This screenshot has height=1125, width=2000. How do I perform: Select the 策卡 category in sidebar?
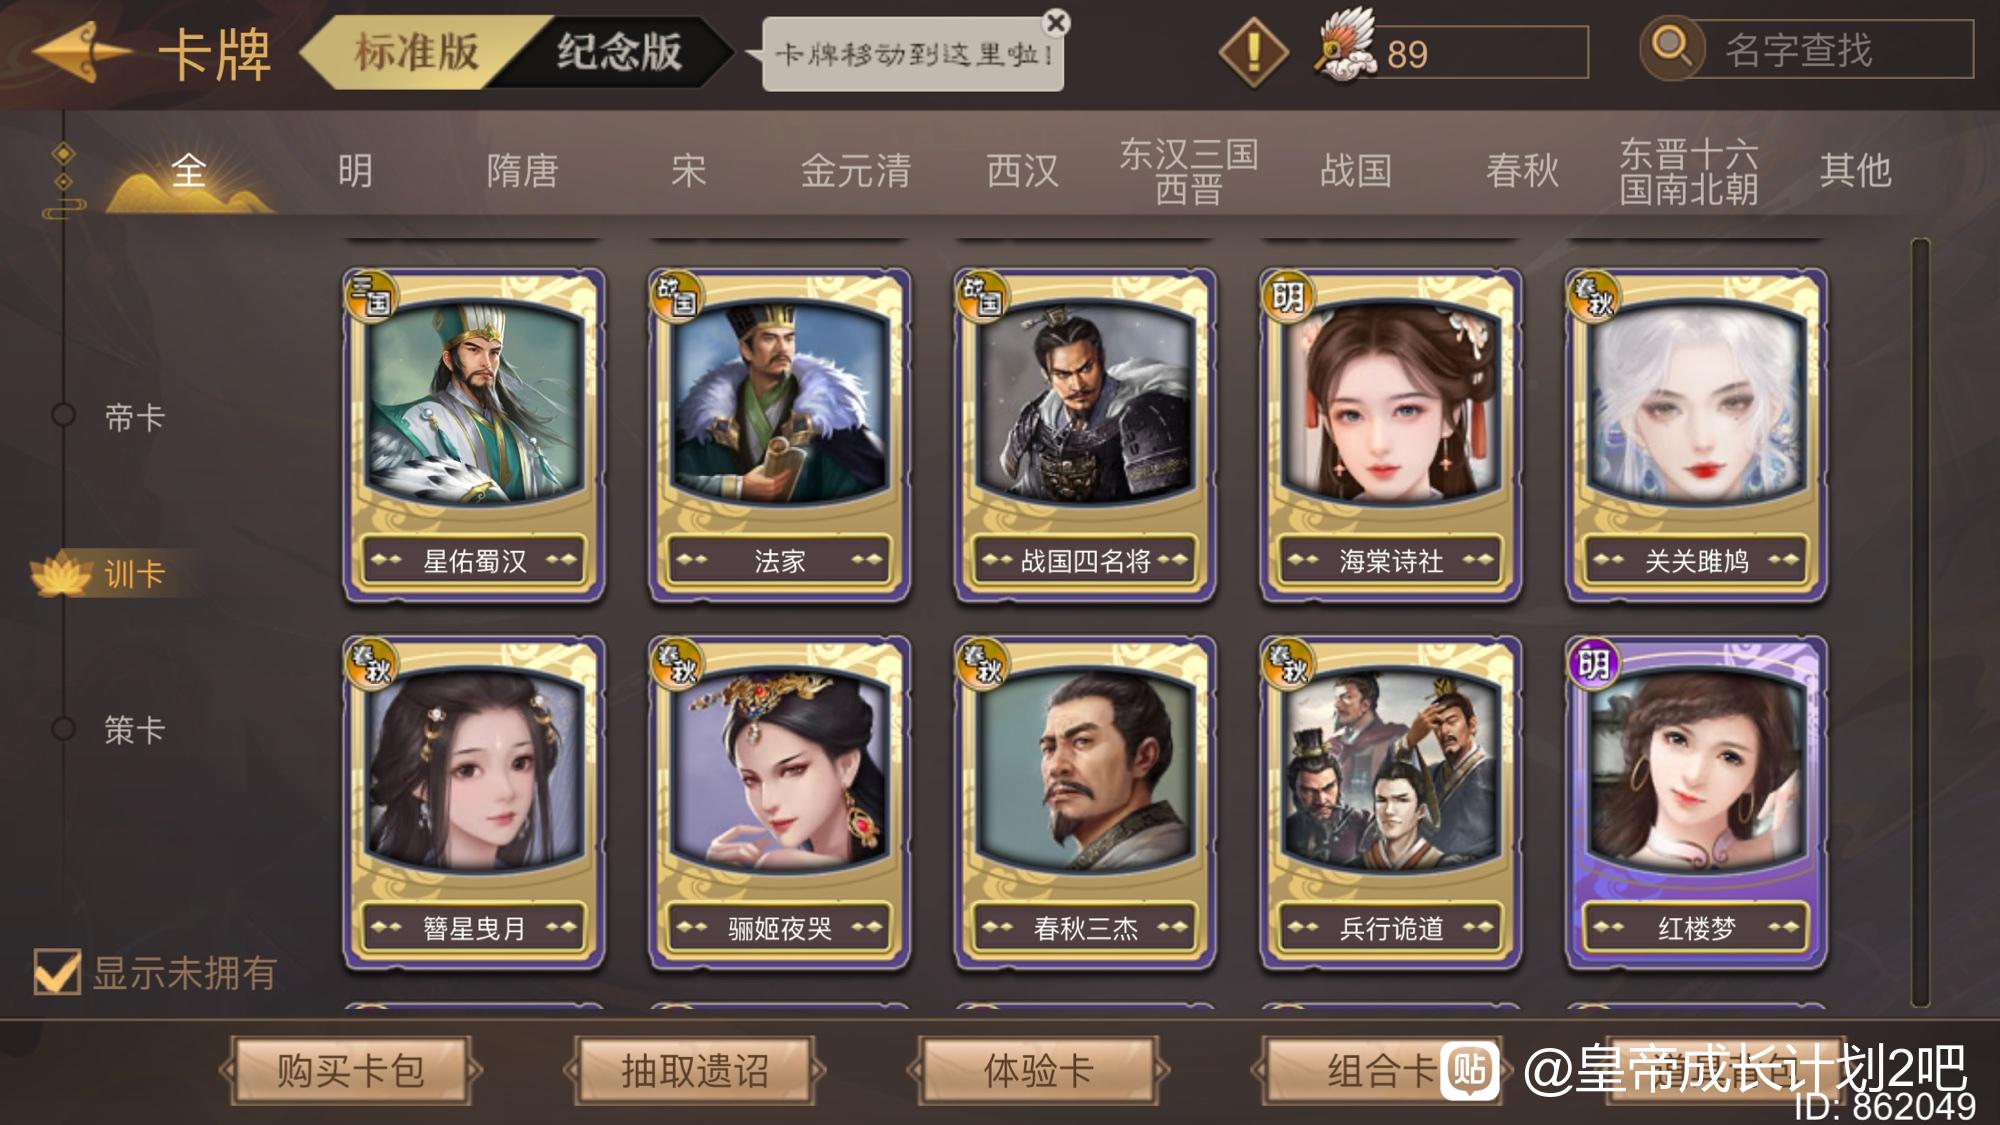pos(134,729)
